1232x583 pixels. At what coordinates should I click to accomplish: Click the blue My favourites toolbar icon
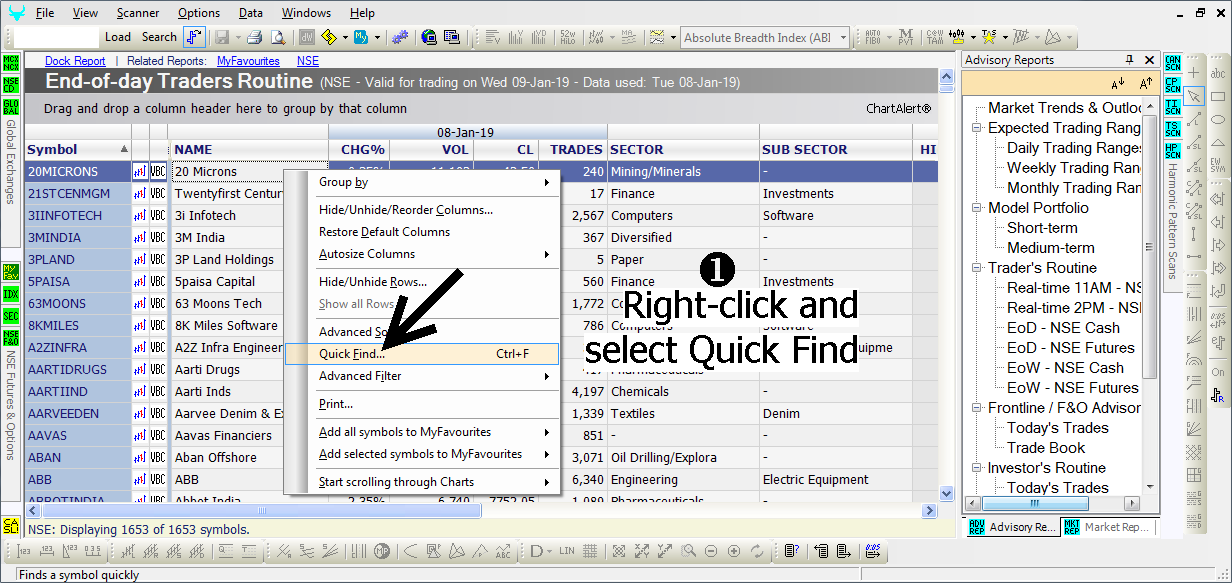361,37
